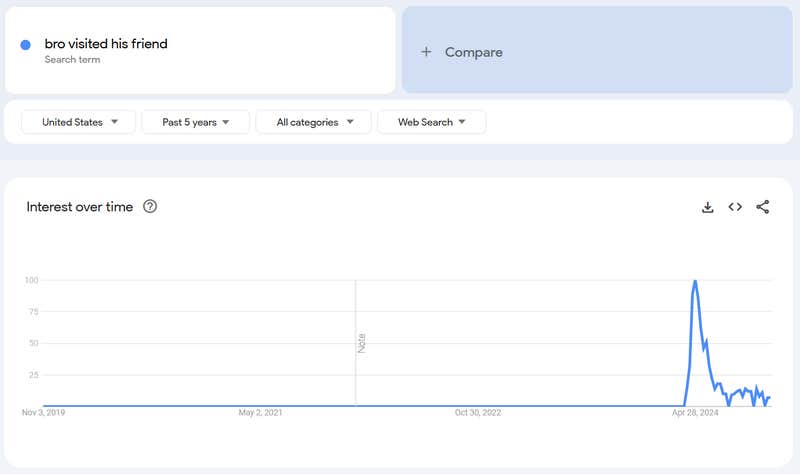Screen dimensions: 800x474
Task: Click the blue search term color dot
Action: 26,45
